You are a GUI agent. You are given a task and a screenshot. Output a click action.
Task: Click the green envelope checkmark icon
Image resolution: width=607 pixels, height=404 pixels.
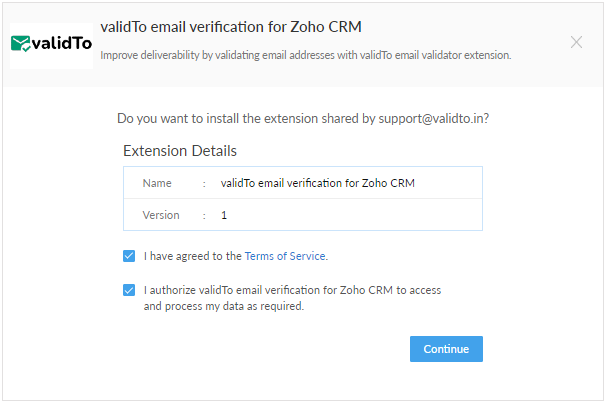coord(21,44)
